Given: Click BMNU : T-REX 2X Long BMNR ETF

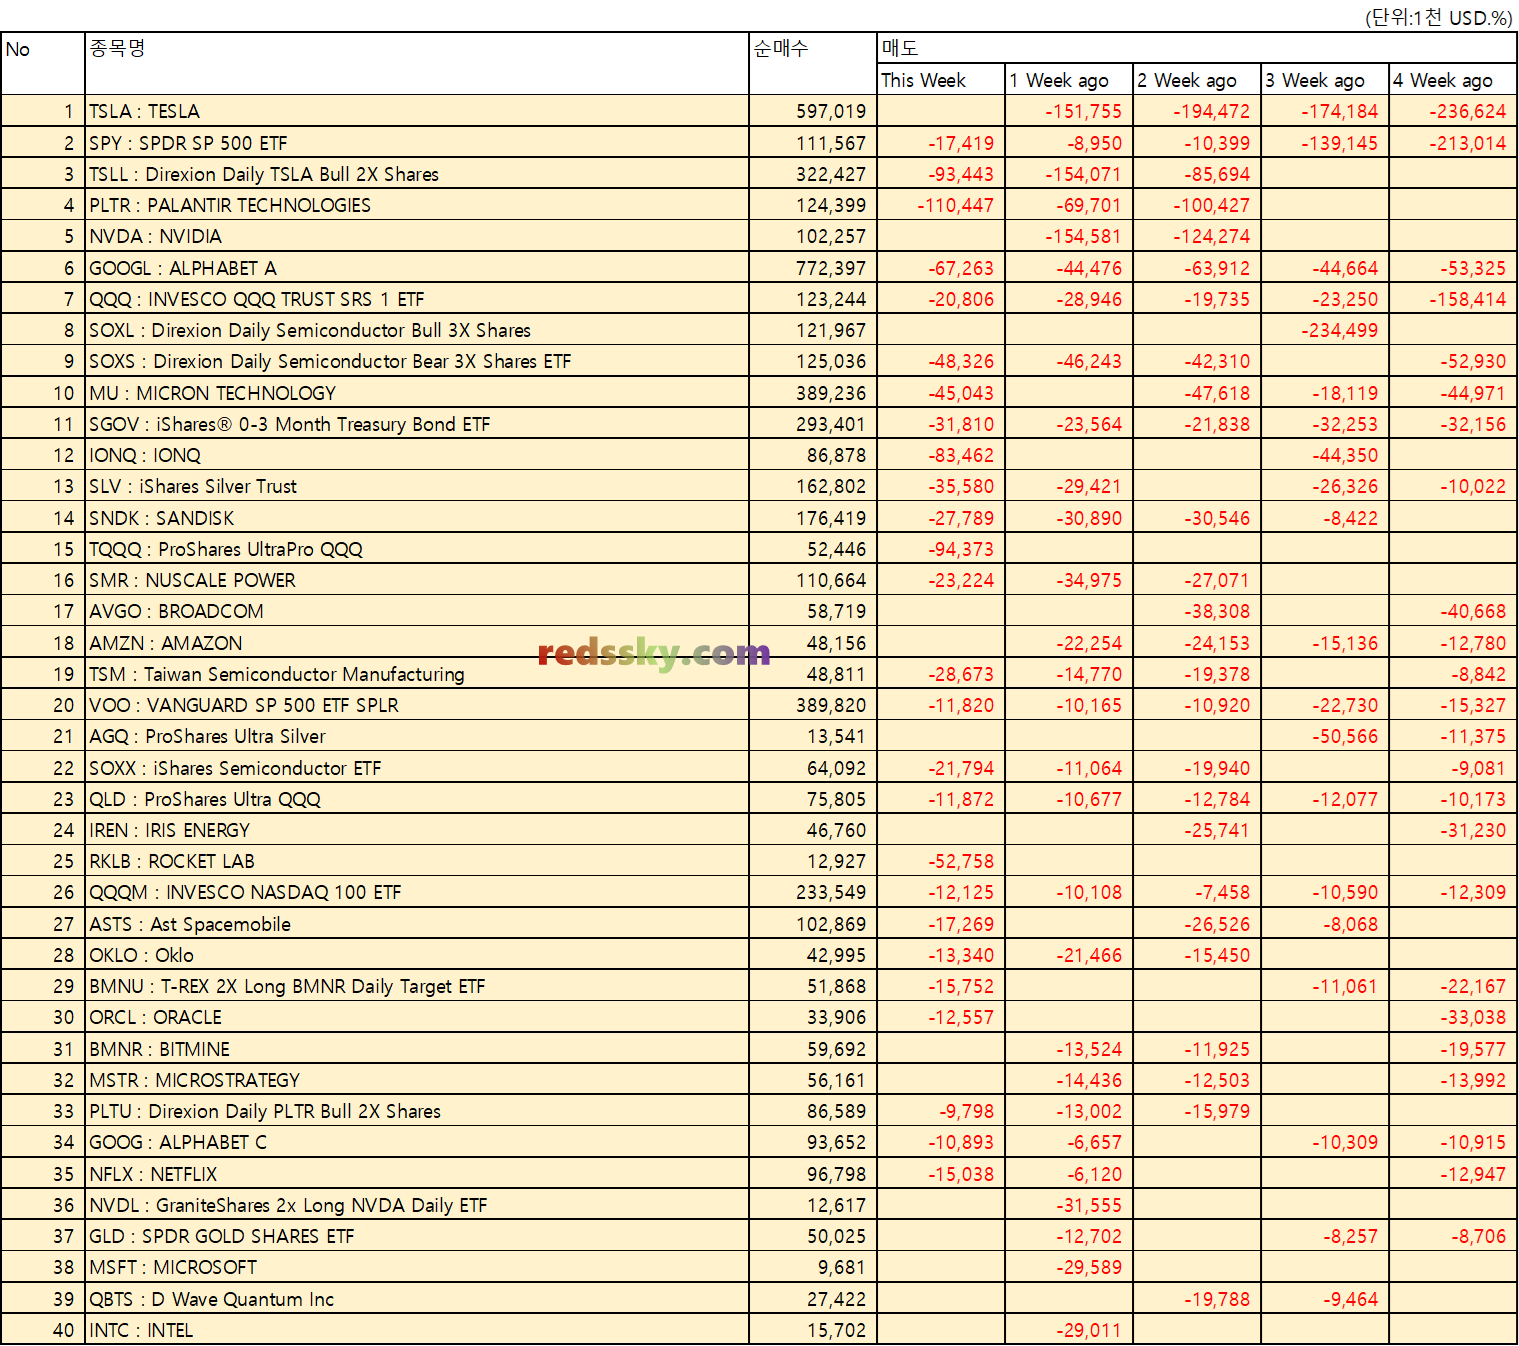Looking at the screenshot, I should [x=287, y=986].
